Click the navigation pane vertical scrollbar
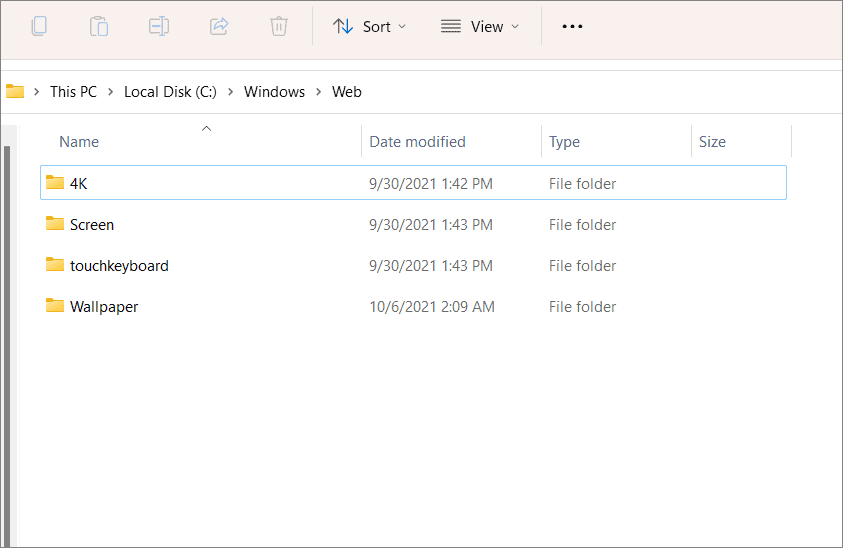Viewport: 843px width, 548px height. tap(7, 346)
